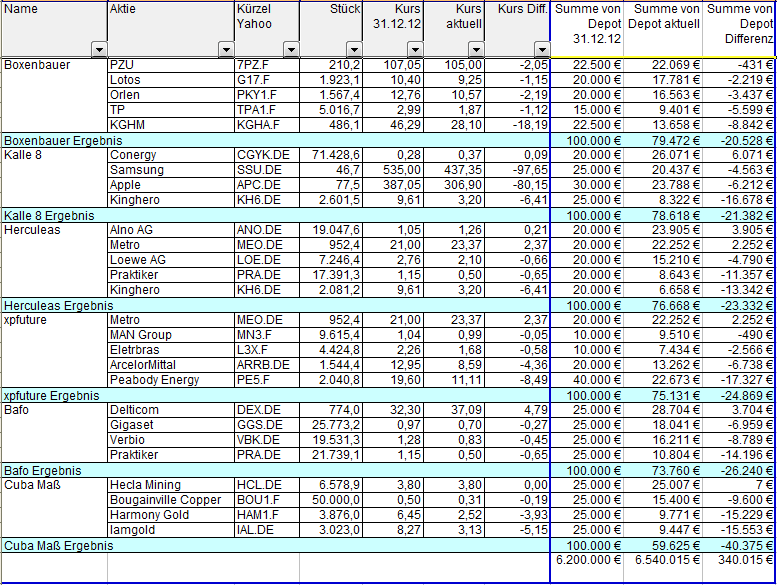
Task: Select the Harmony Gold stock cell
Action: [x=171, y=515]
